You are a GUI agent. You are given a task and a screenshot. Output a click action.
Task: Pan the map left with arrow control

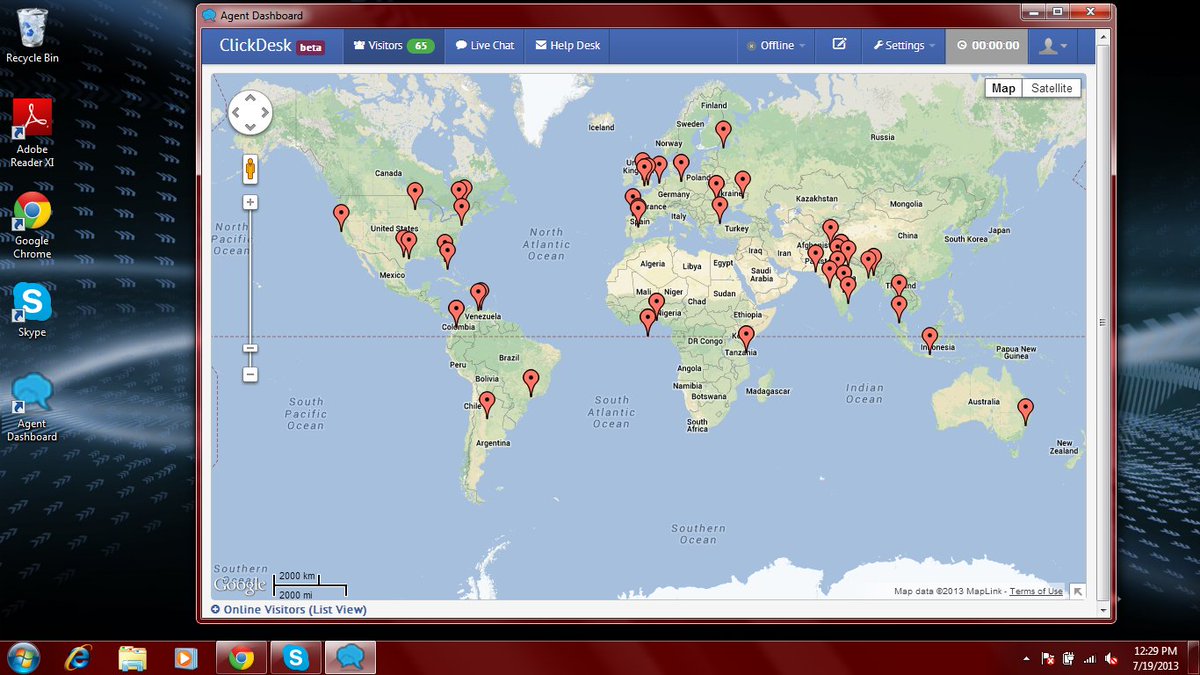point(236,113)
